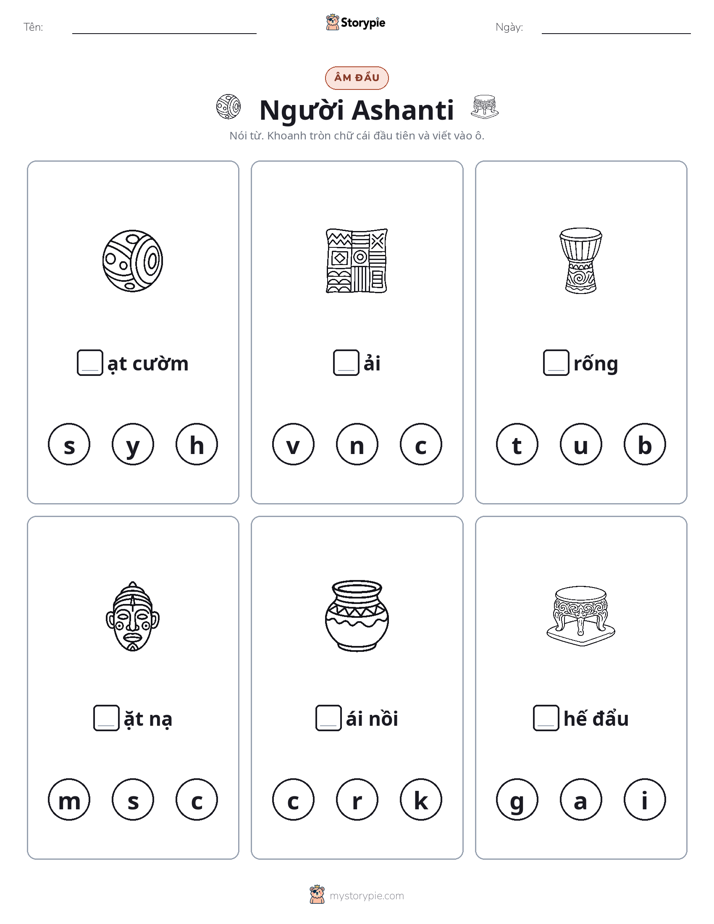Click the small bead icon beside the title
The height and width of the screenshot is (924, 714).
[228, 107]
